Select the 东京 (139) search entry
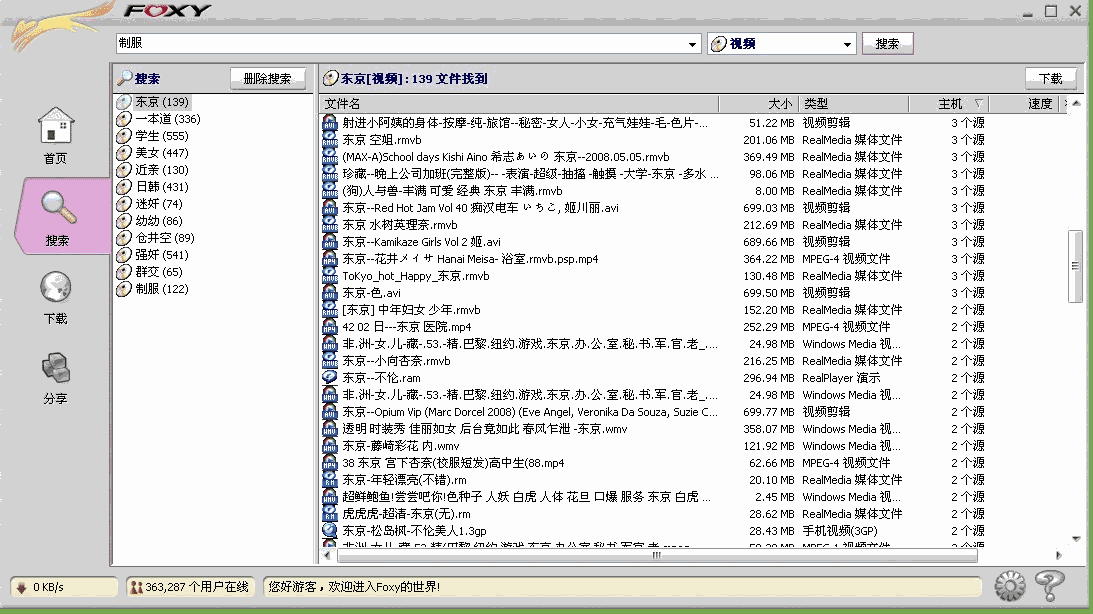Screen dimensions: 1093x614 tap(161, 102)
